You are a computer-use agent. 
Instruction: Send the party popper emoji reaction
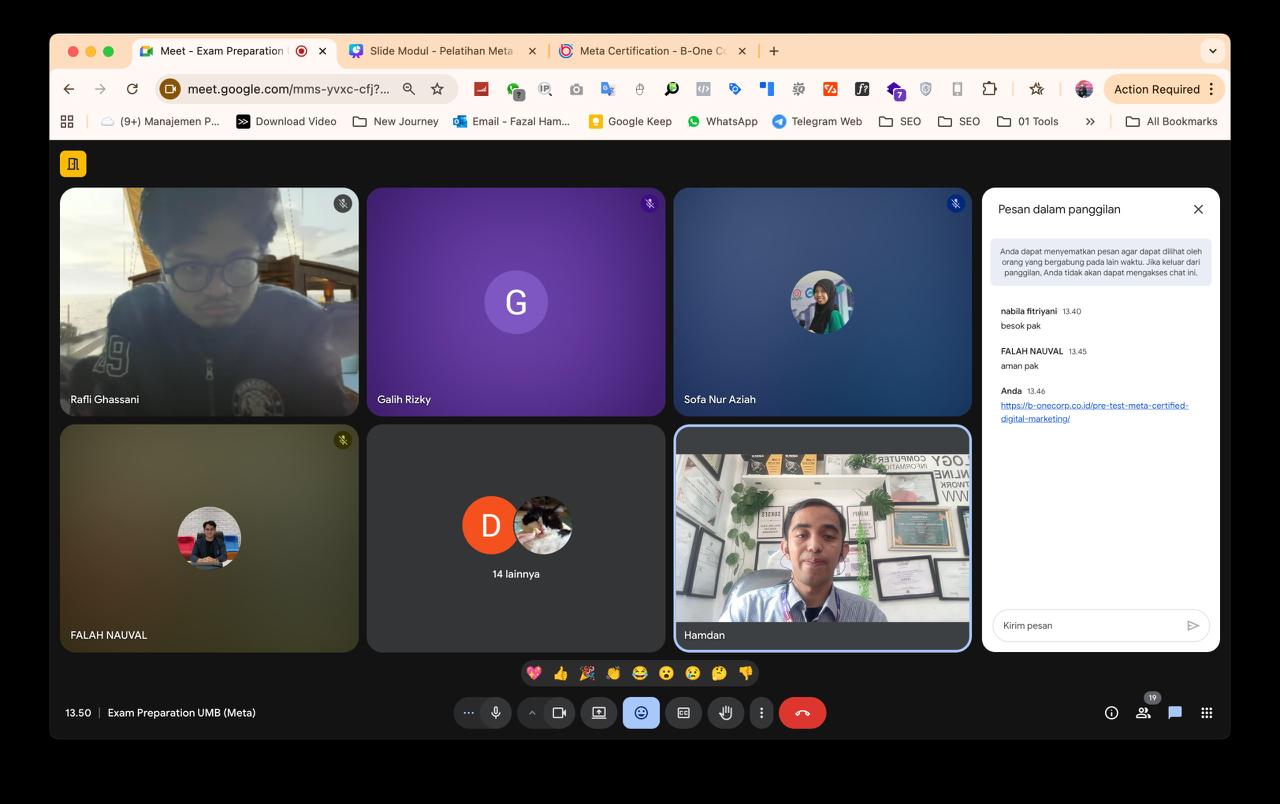(x=587, y=673)
